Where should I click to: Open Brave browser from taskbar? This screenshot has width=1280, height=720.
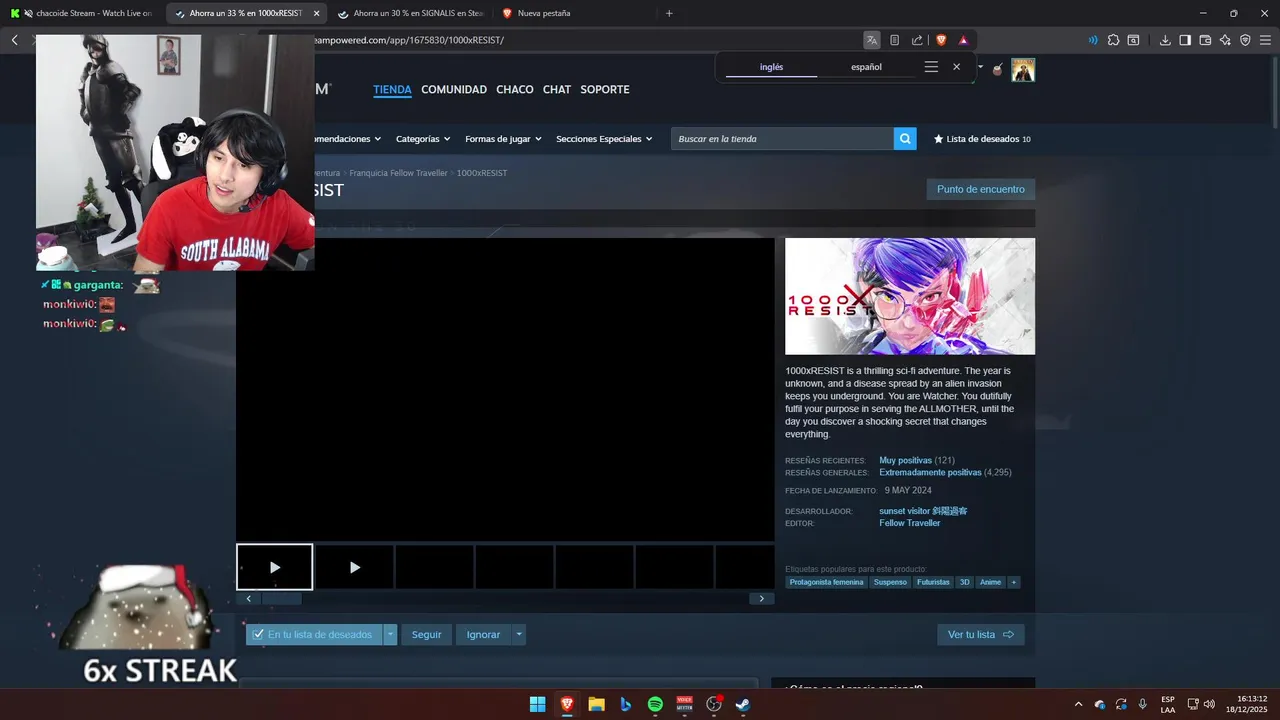click(x=567, y=704)
